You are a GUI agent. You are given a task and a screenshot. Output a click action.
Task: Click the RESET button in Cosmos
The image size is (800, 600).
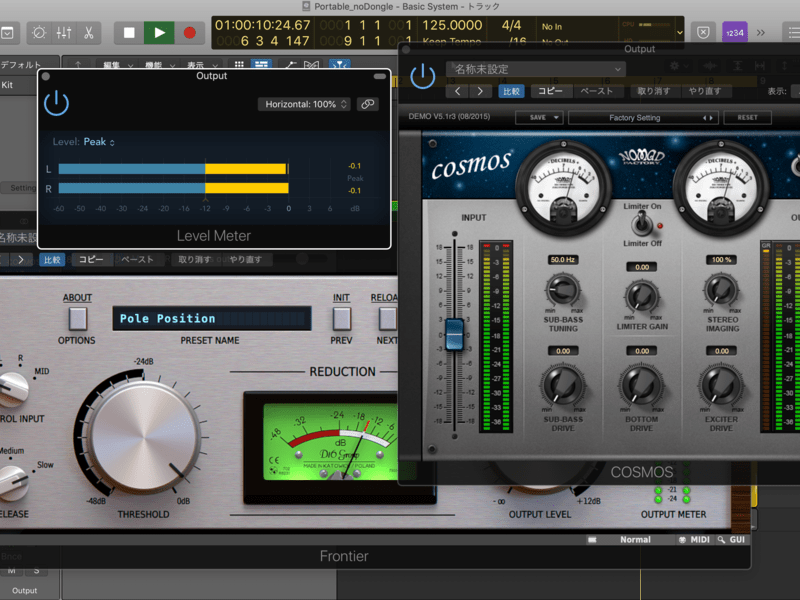(747, 117)
